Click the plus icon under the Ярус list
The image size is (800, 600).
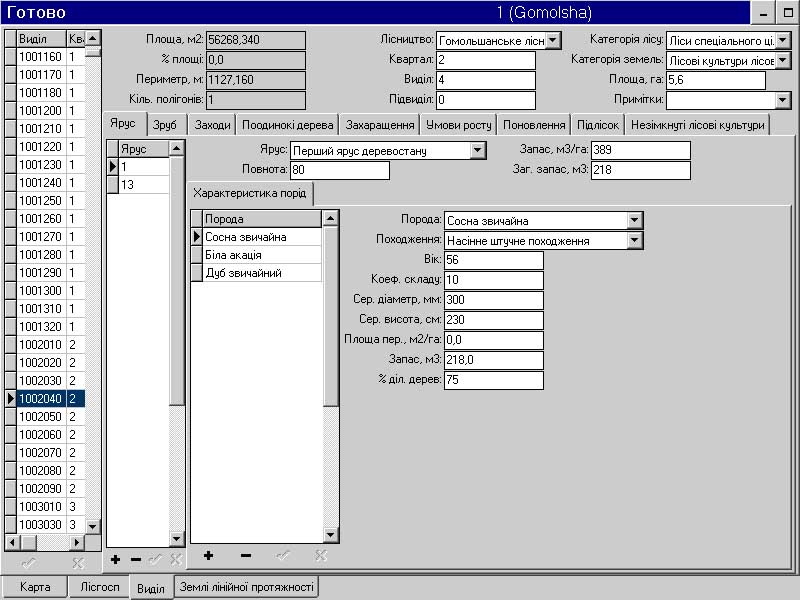coord(116,560)
